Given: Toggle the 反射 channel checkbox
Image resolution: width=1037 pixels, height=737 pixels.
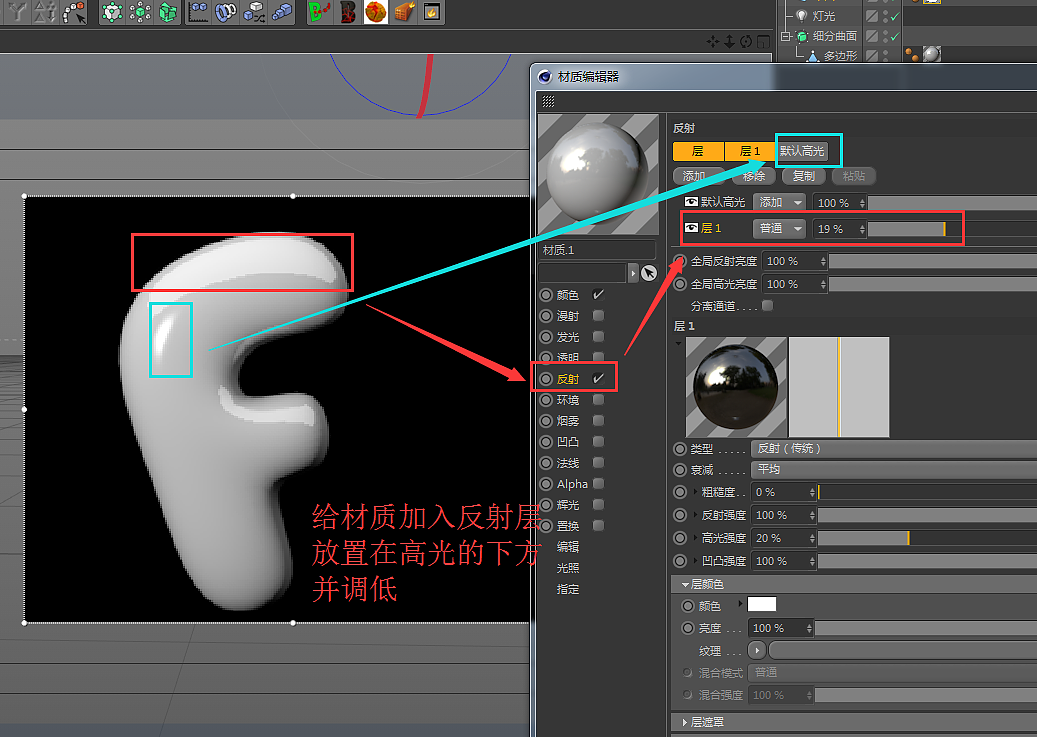Looking at the screenshot, I should pos(599,378).
